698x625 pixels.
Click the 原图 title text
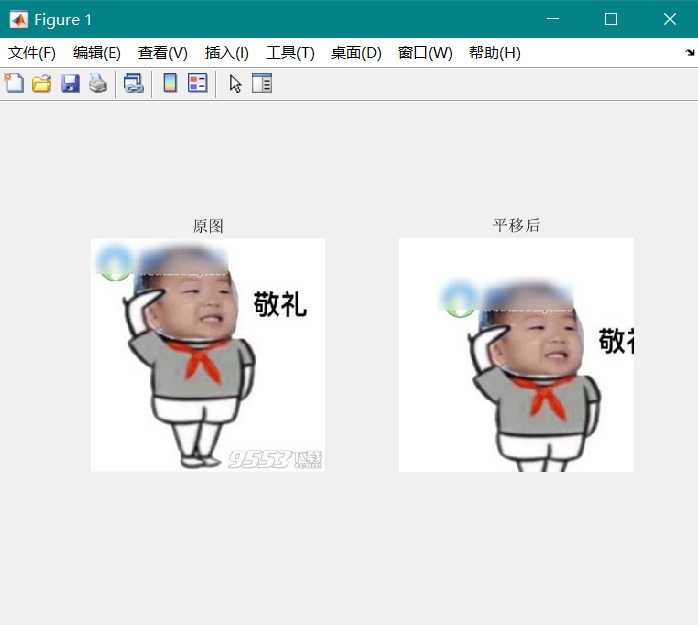[208, 226]
